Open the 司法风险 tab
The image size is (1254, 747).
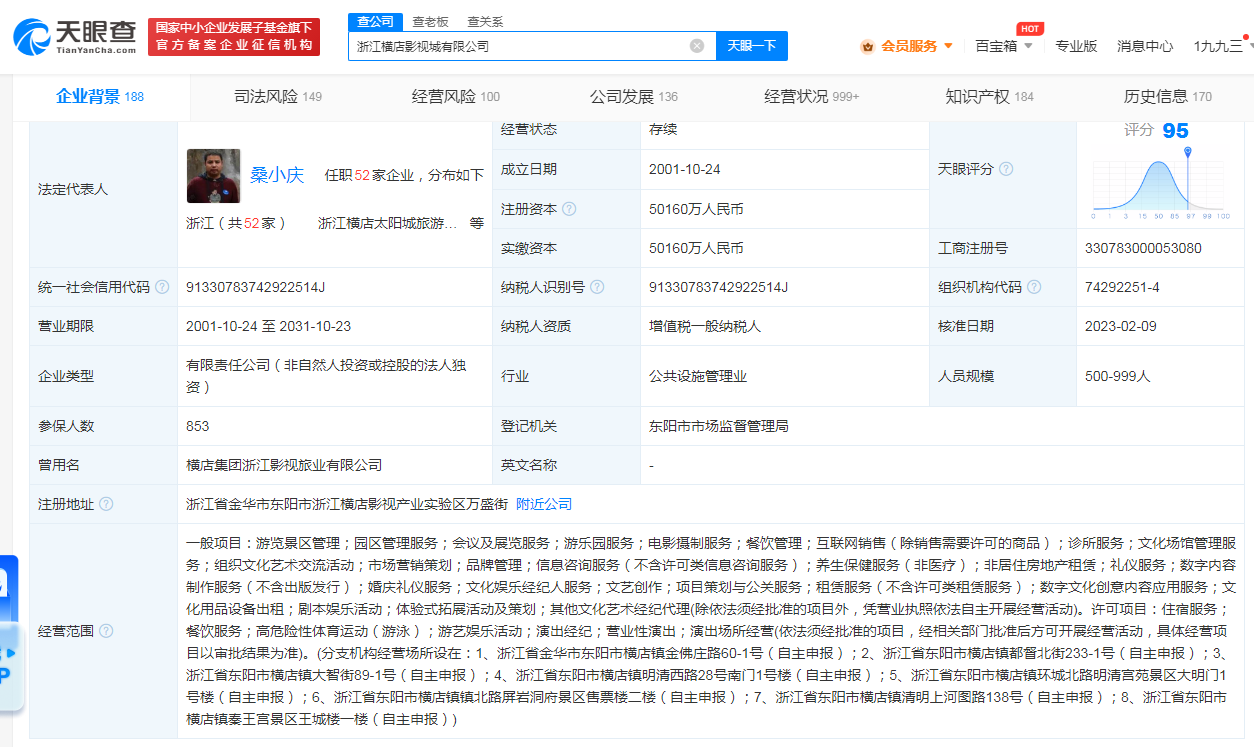coord(278,97)
